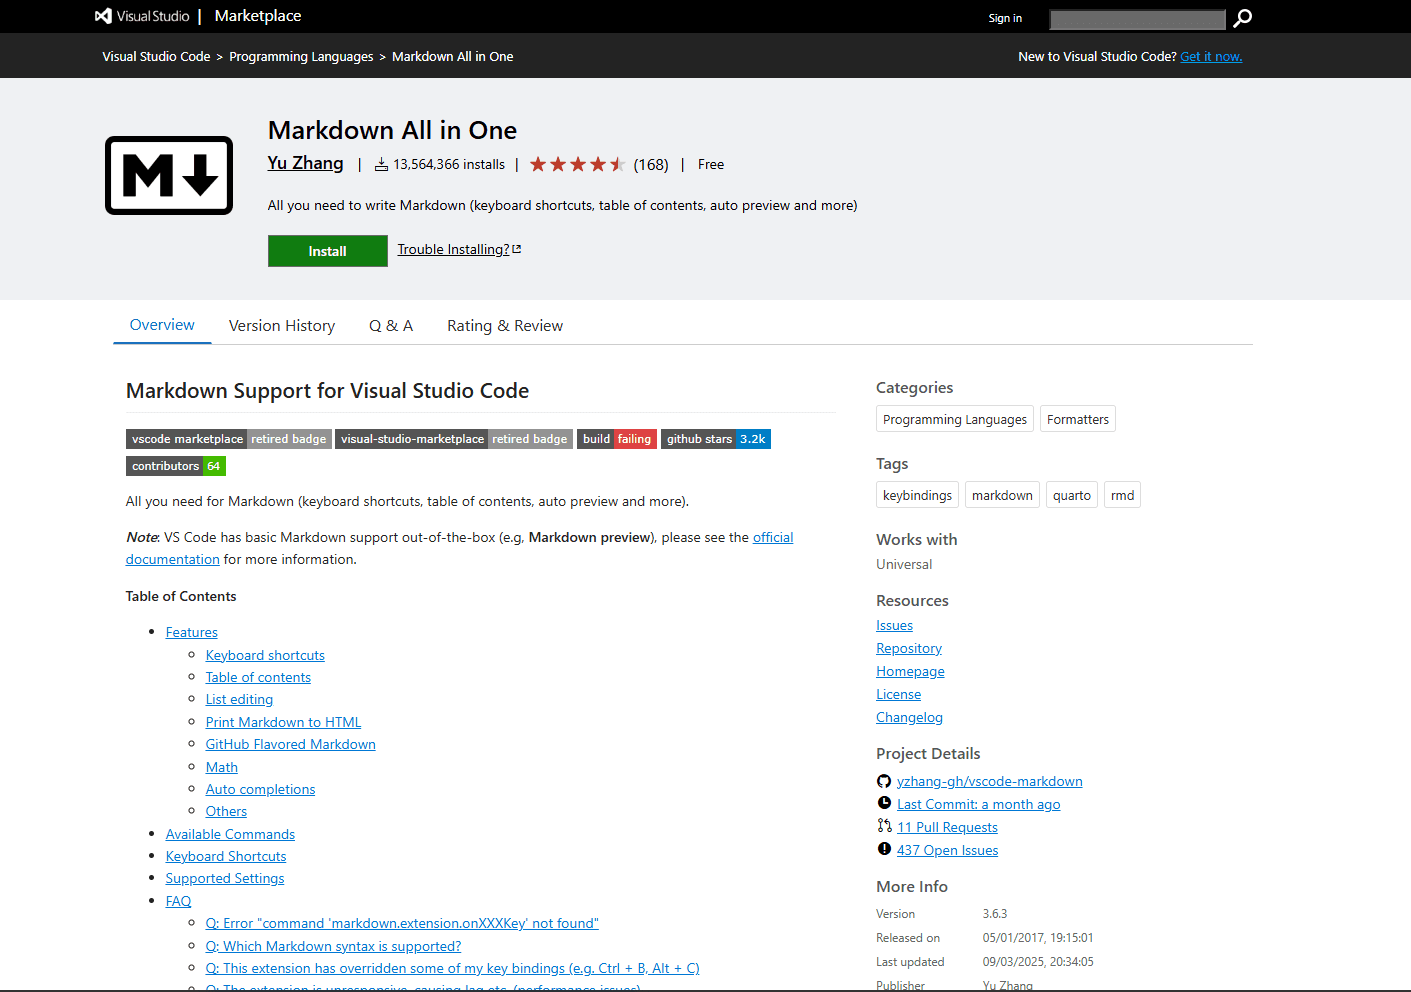Click the rmd tag
The image size is (1411, 992).
click(x=1122, y=495)
